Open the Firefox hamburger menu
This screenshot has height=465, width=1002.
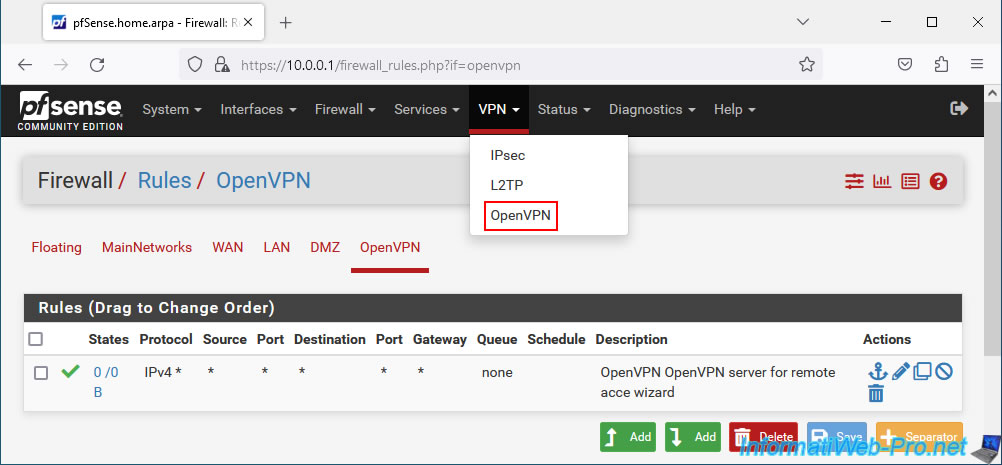tap(976, 65)
